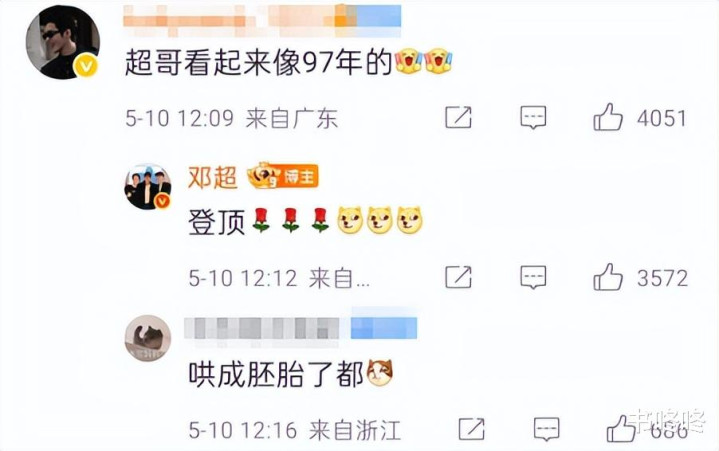Reply to the '哄成胚胎了都' comment
The width and height of the screenshot is (719, 451).
click(547, 429)
